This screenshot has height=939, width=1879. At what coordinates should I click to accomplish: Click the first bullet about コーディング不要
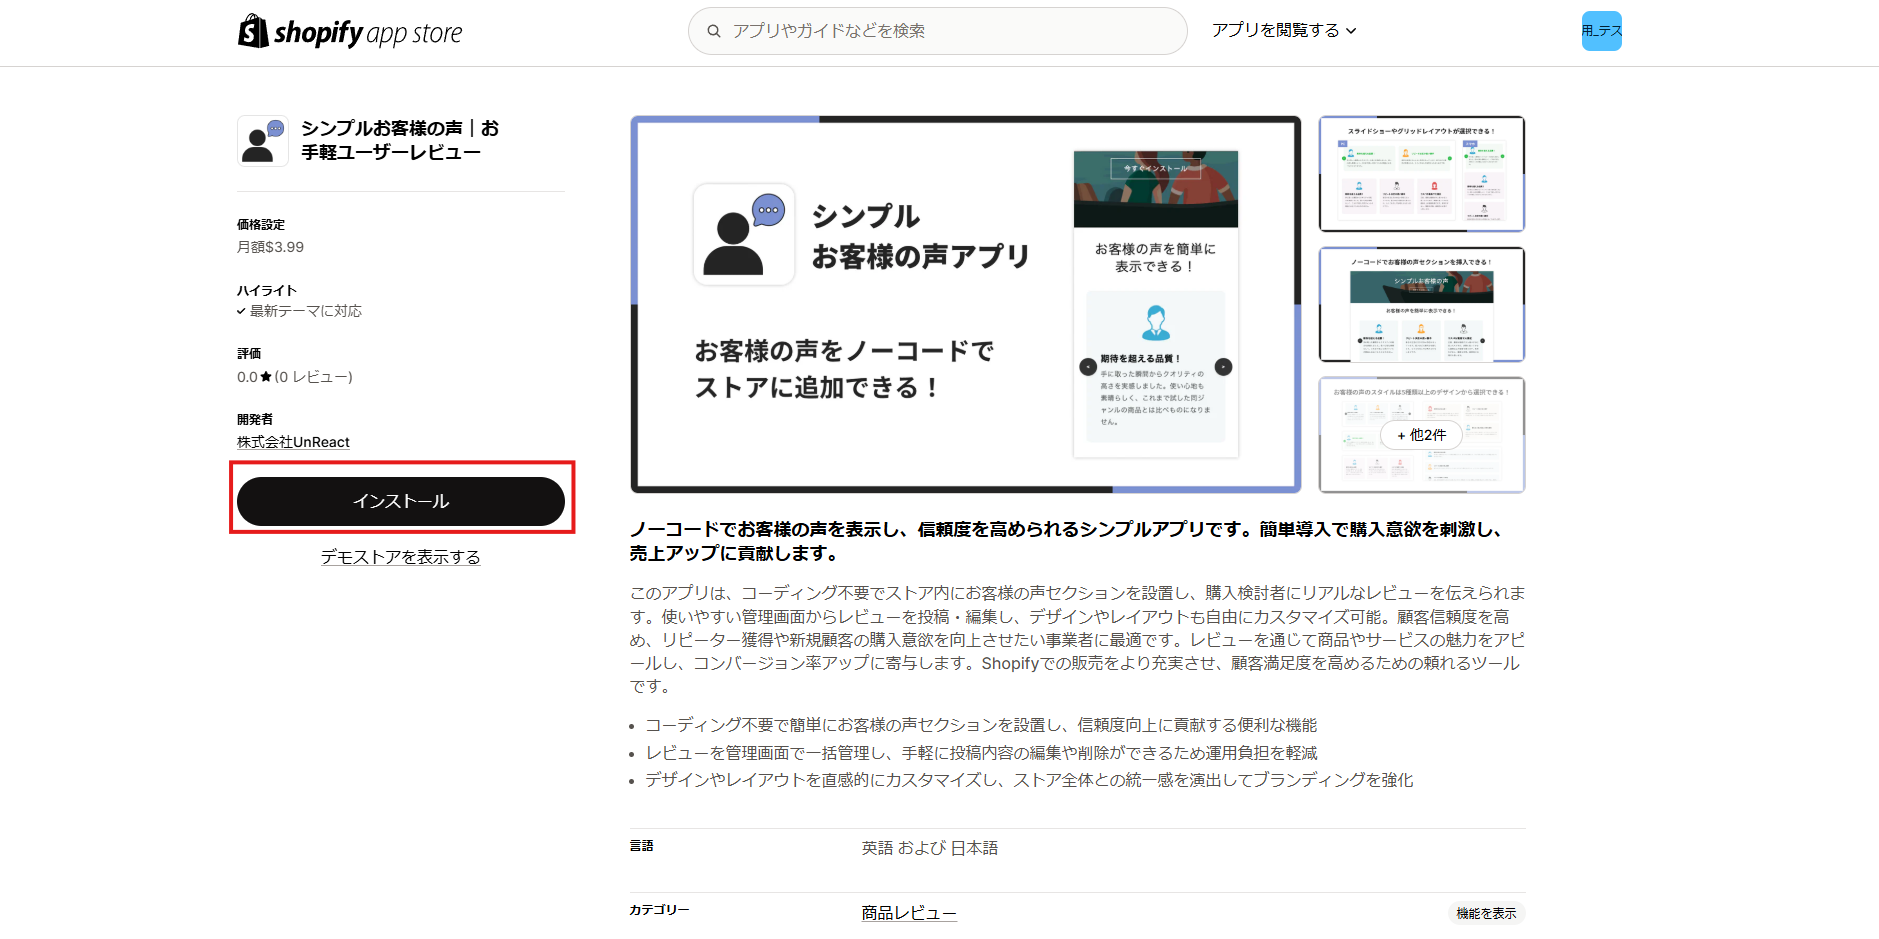(x=981, y=725)
